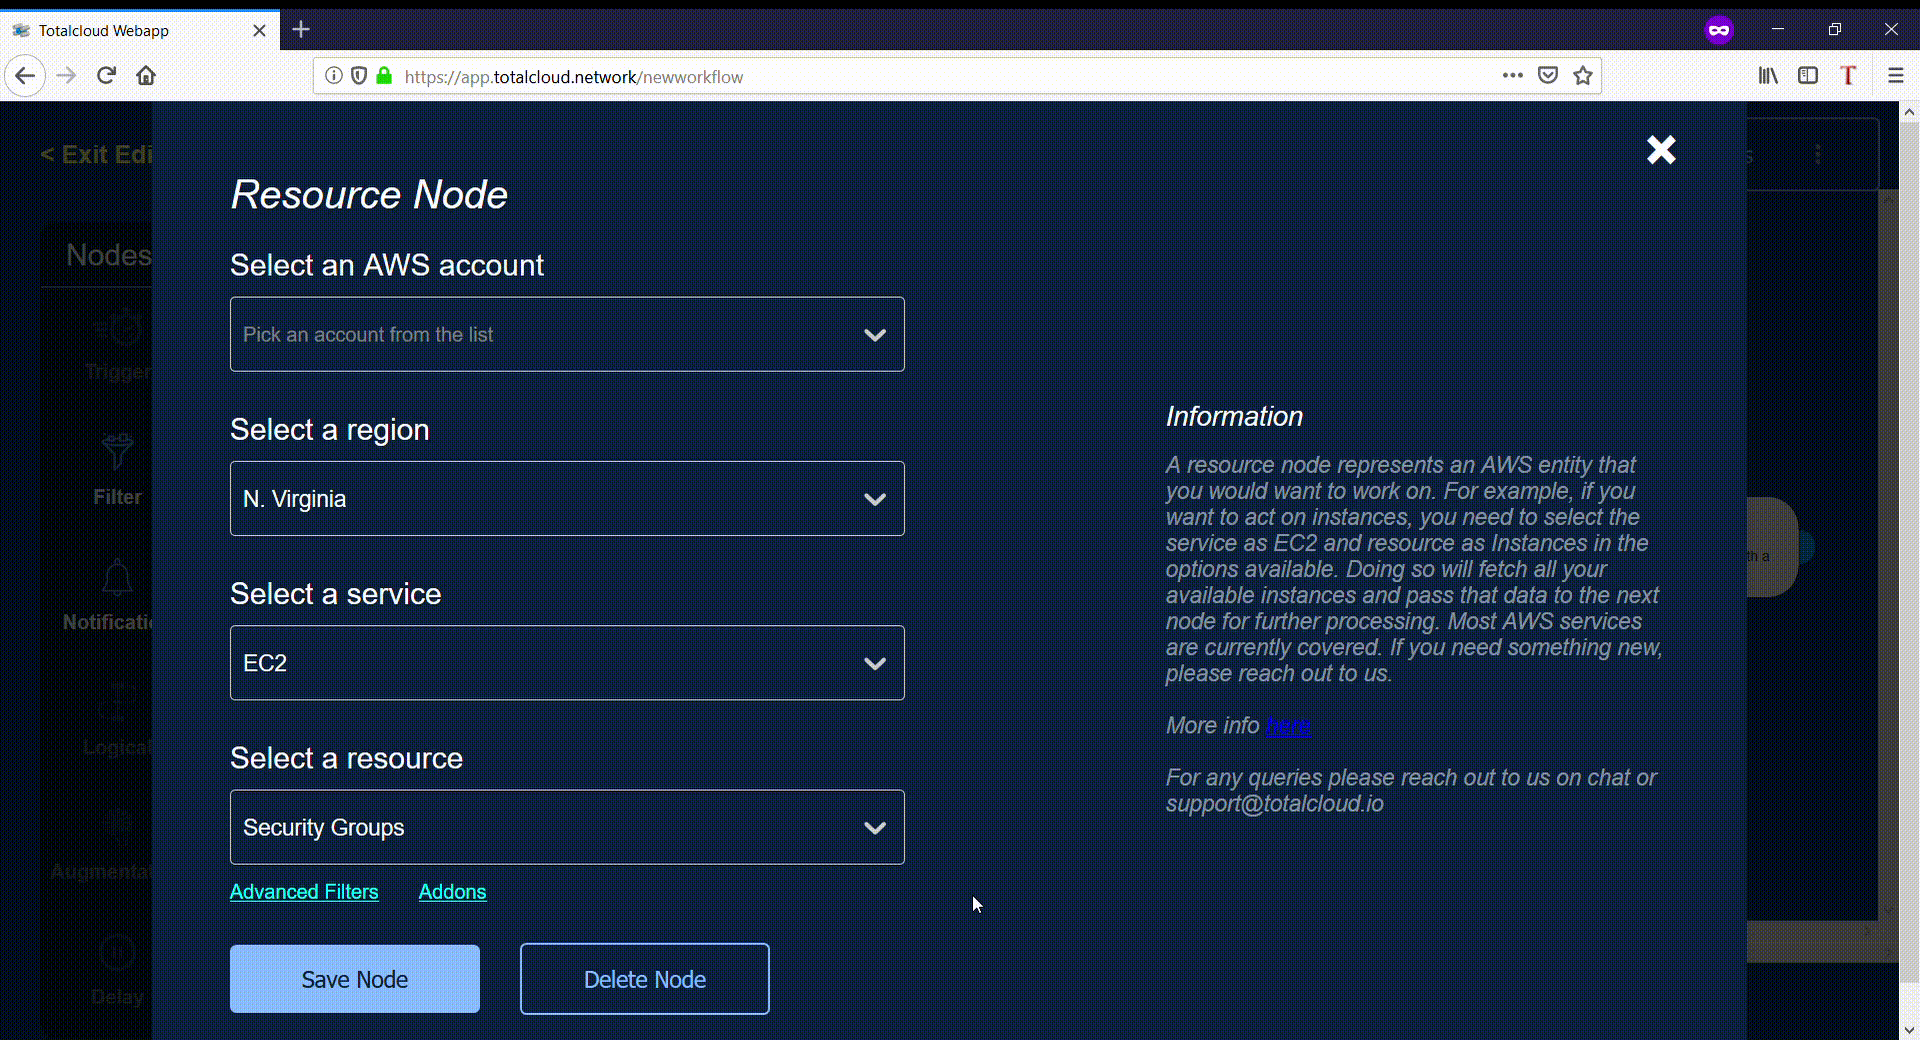Screen dimensions: 1920x1040
Task: Click the green padlock security icon
Action: click(x=384, y=76)
